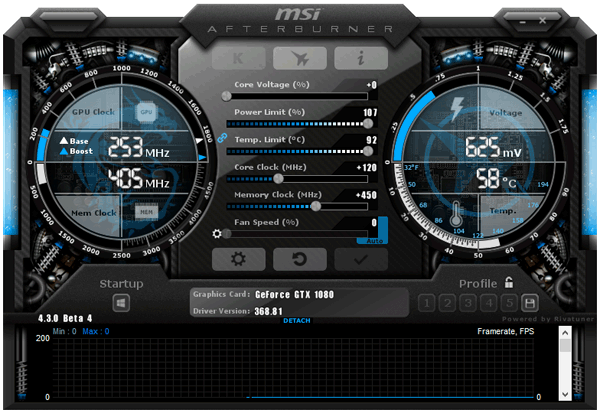Click the Temp. Limit value 92

click(372, 140)
